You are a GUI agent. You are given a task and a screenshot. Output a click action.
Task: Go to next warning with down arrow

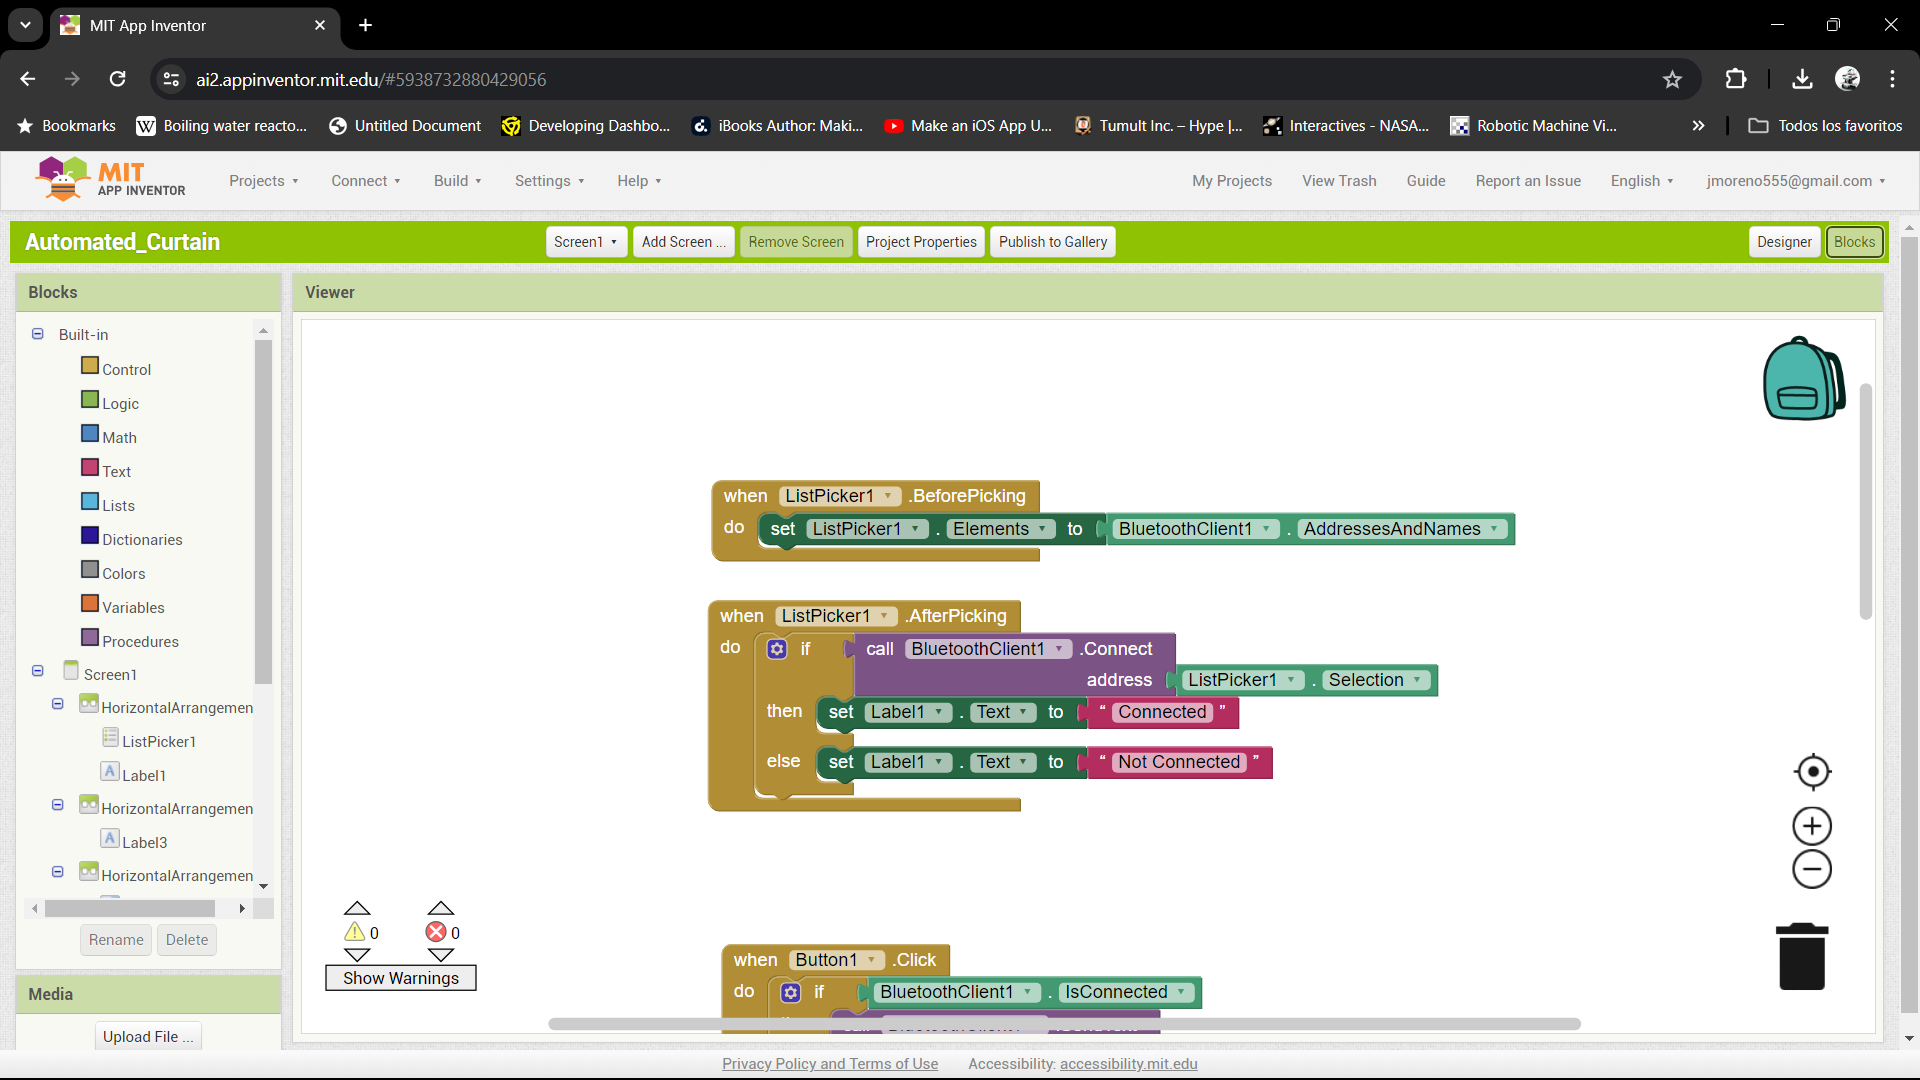pyautogui.click(x=357, y=955)
